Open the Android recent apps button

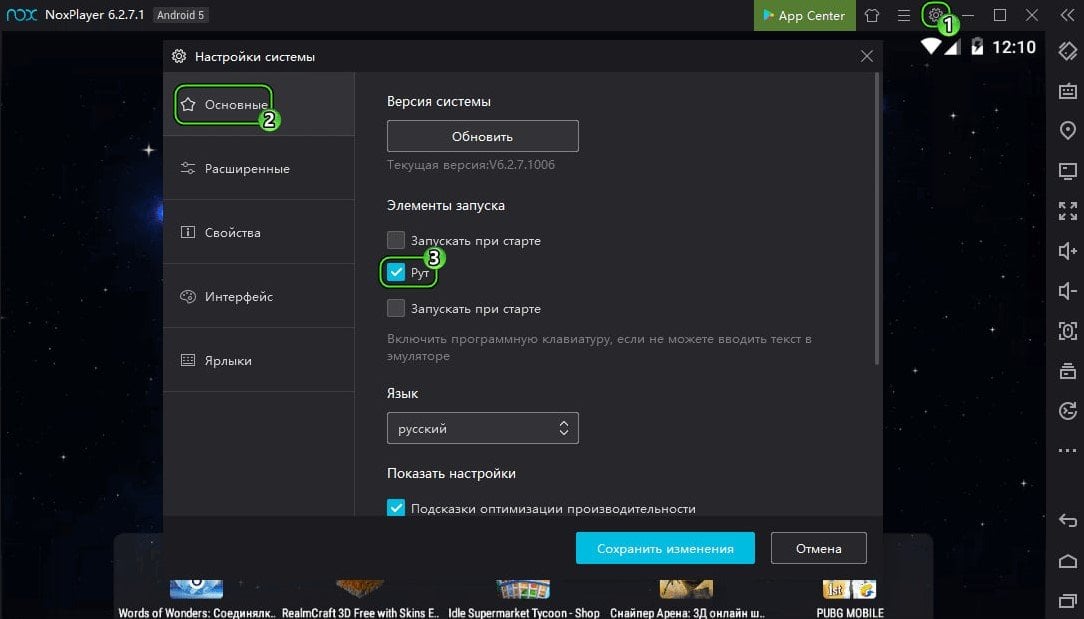[1067, 600]
